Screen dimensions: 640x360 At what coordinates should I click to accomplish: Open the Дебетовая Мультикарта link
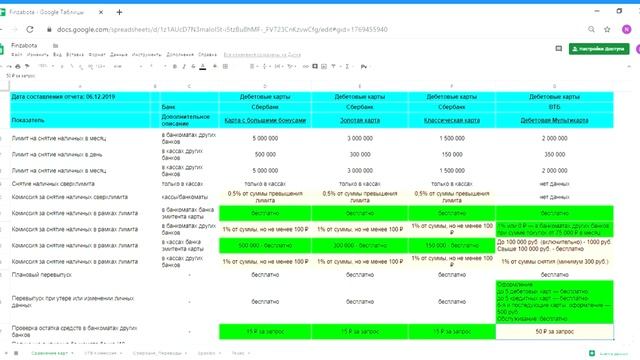point(554,120)
